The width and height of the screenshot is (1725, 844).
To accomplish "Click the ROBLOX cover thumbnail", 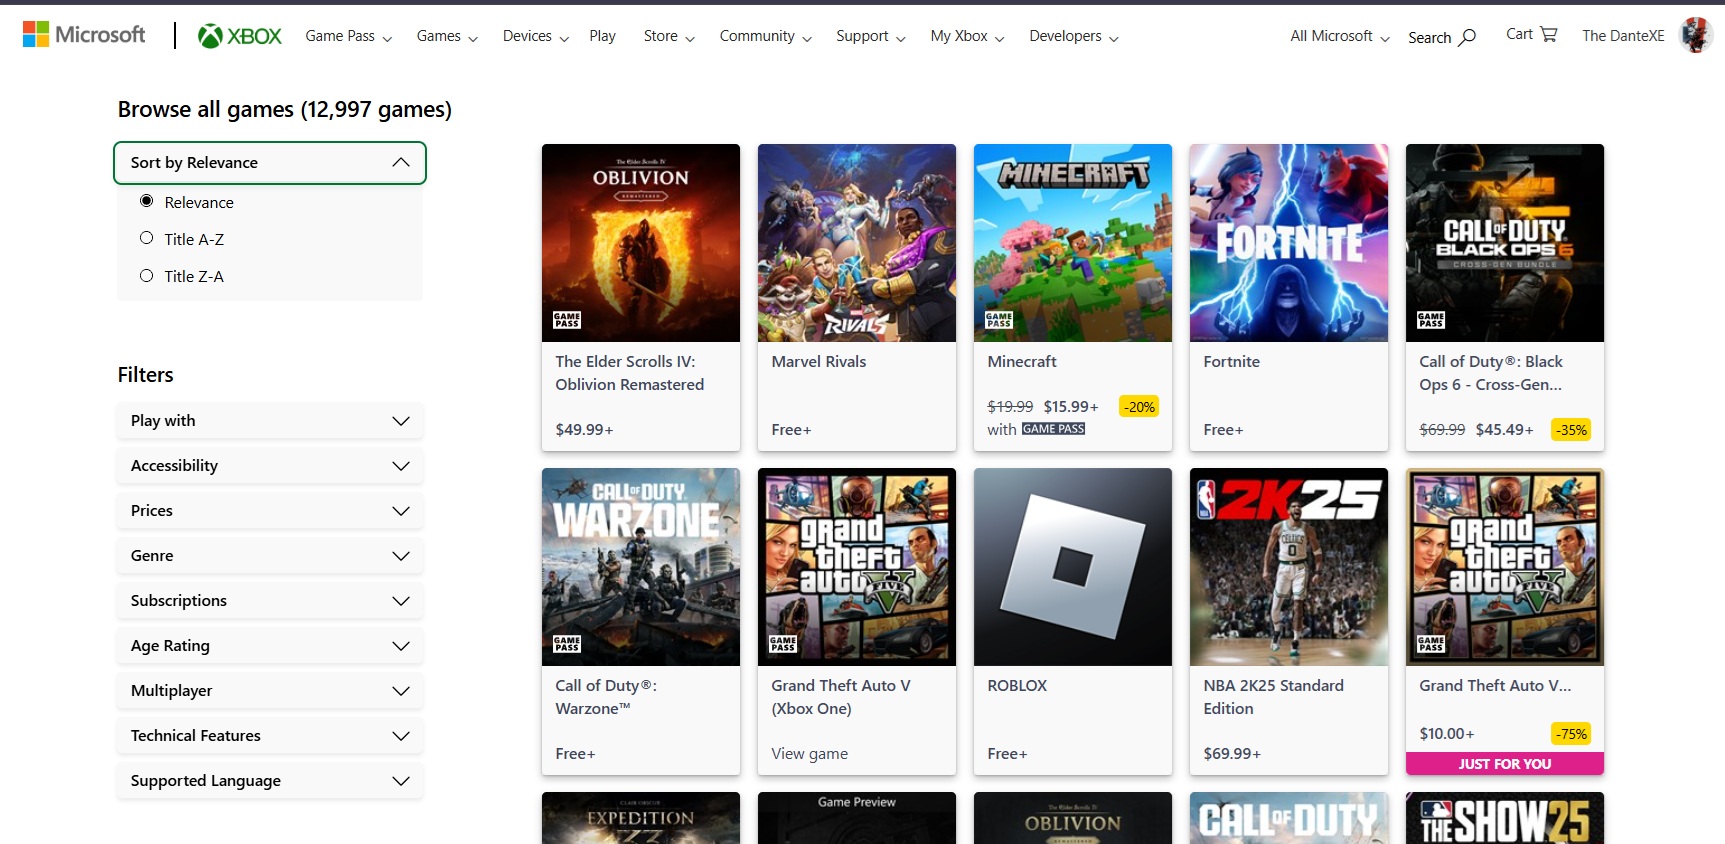I will [1073, 567].
